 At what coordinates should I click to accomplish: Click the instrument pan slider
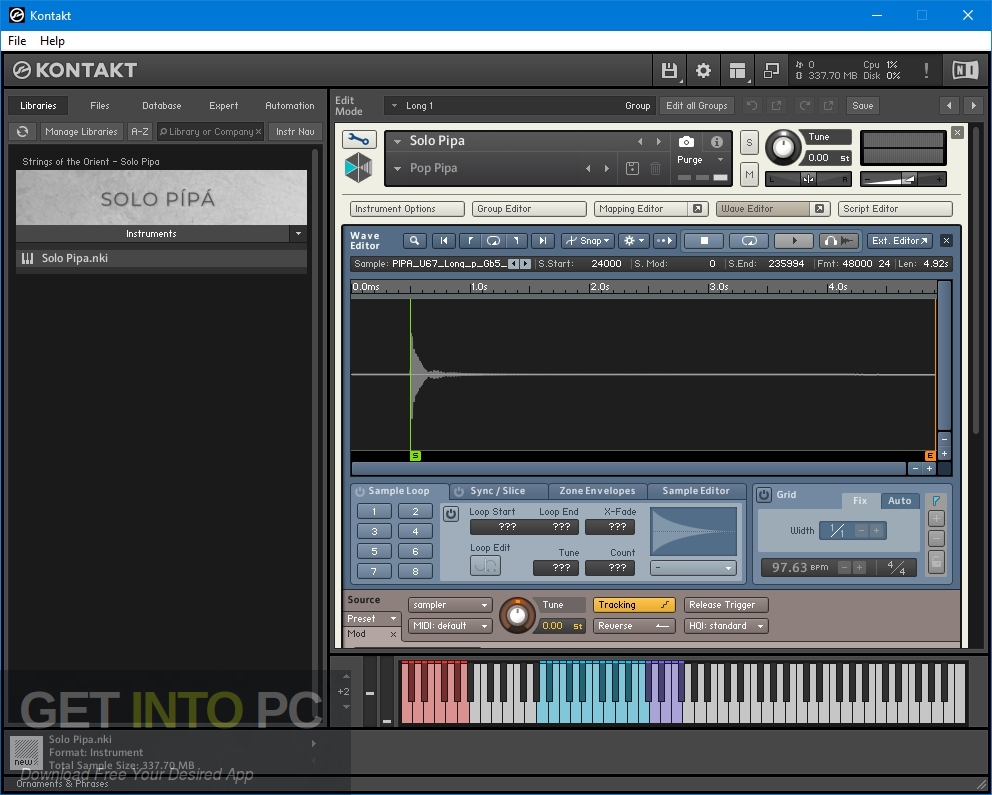click(x=808, y=180)
